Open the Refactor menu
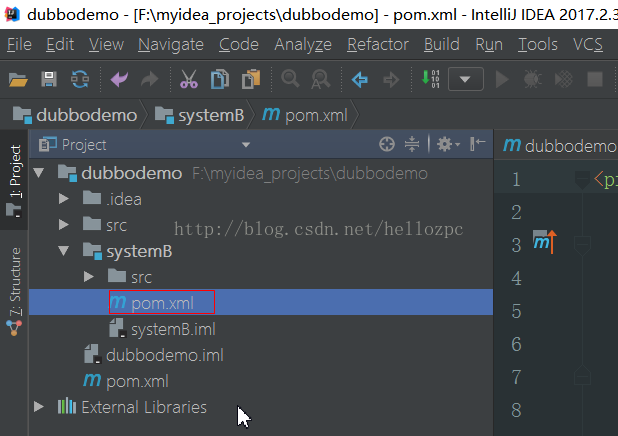The height and width of the screenshot is (436, 618). (x=378, y=44)
